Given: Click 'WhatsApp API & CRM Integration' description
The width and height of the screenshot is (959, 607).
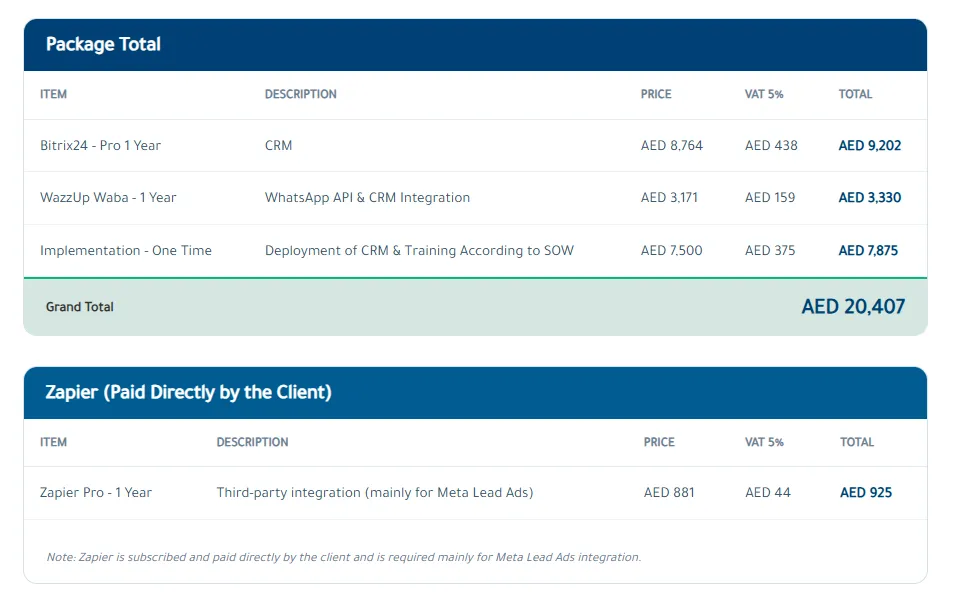Looking at the screenshot, I should 368,198.
